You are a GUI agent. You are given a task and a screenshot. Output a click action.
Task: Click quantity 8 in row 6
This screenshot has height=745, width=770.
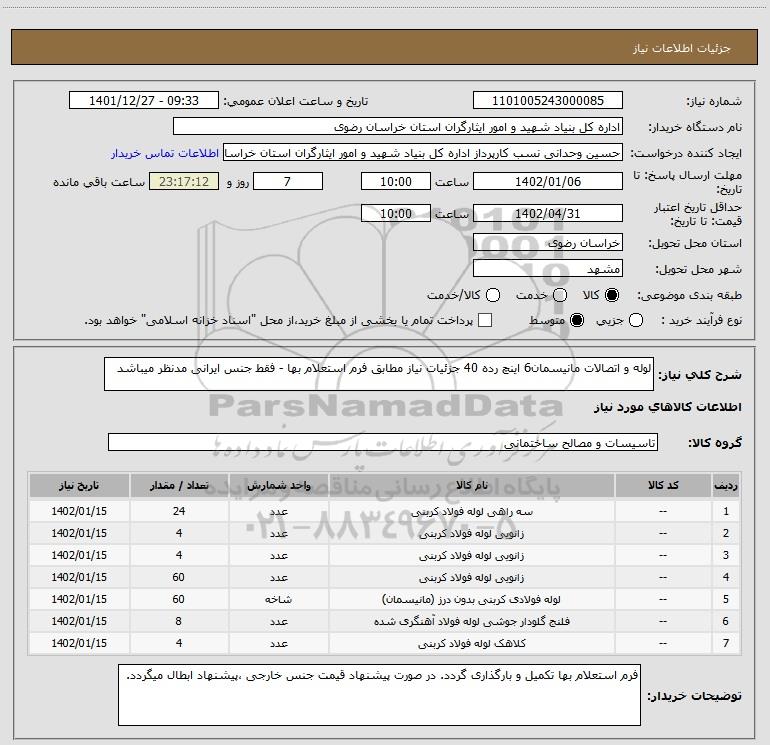pos(179,621)
